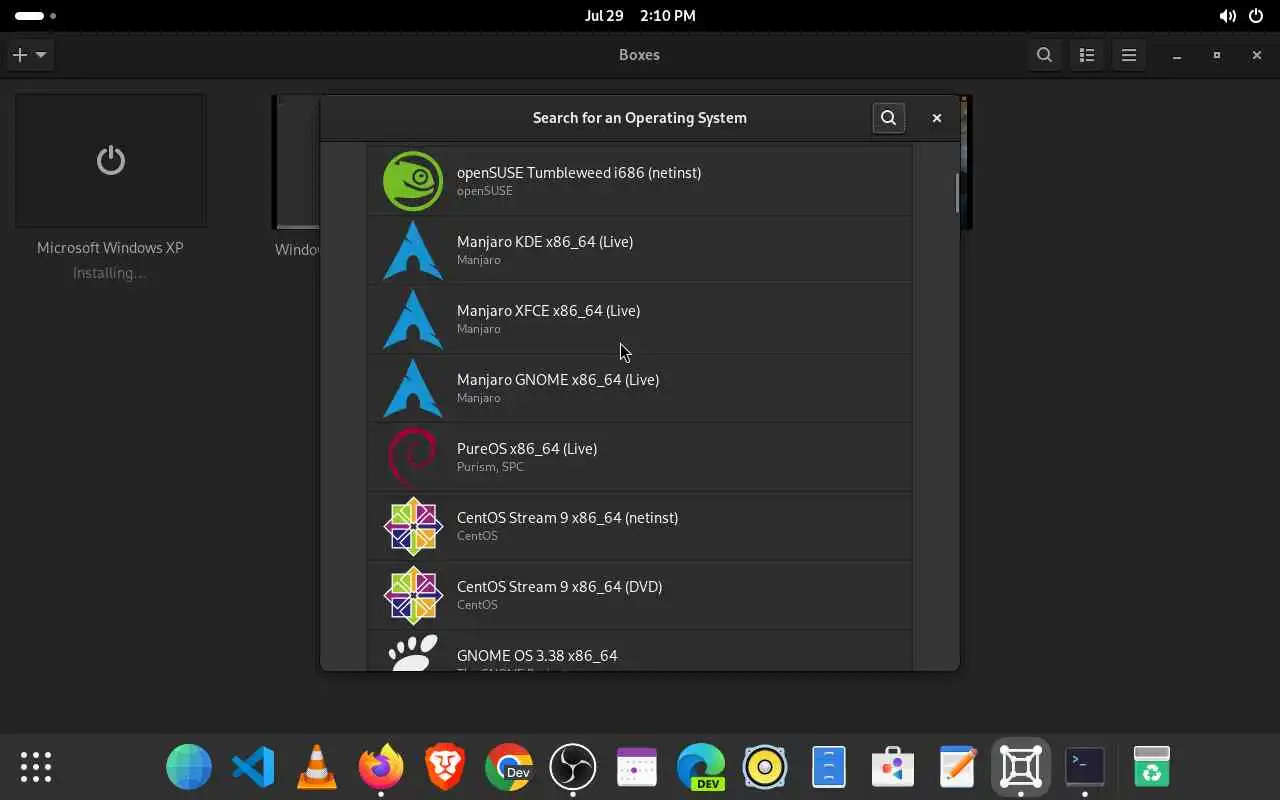Click the Manjaro XFCE row logo
This screenshot has height=800, width=1280.
coord(413,319)
